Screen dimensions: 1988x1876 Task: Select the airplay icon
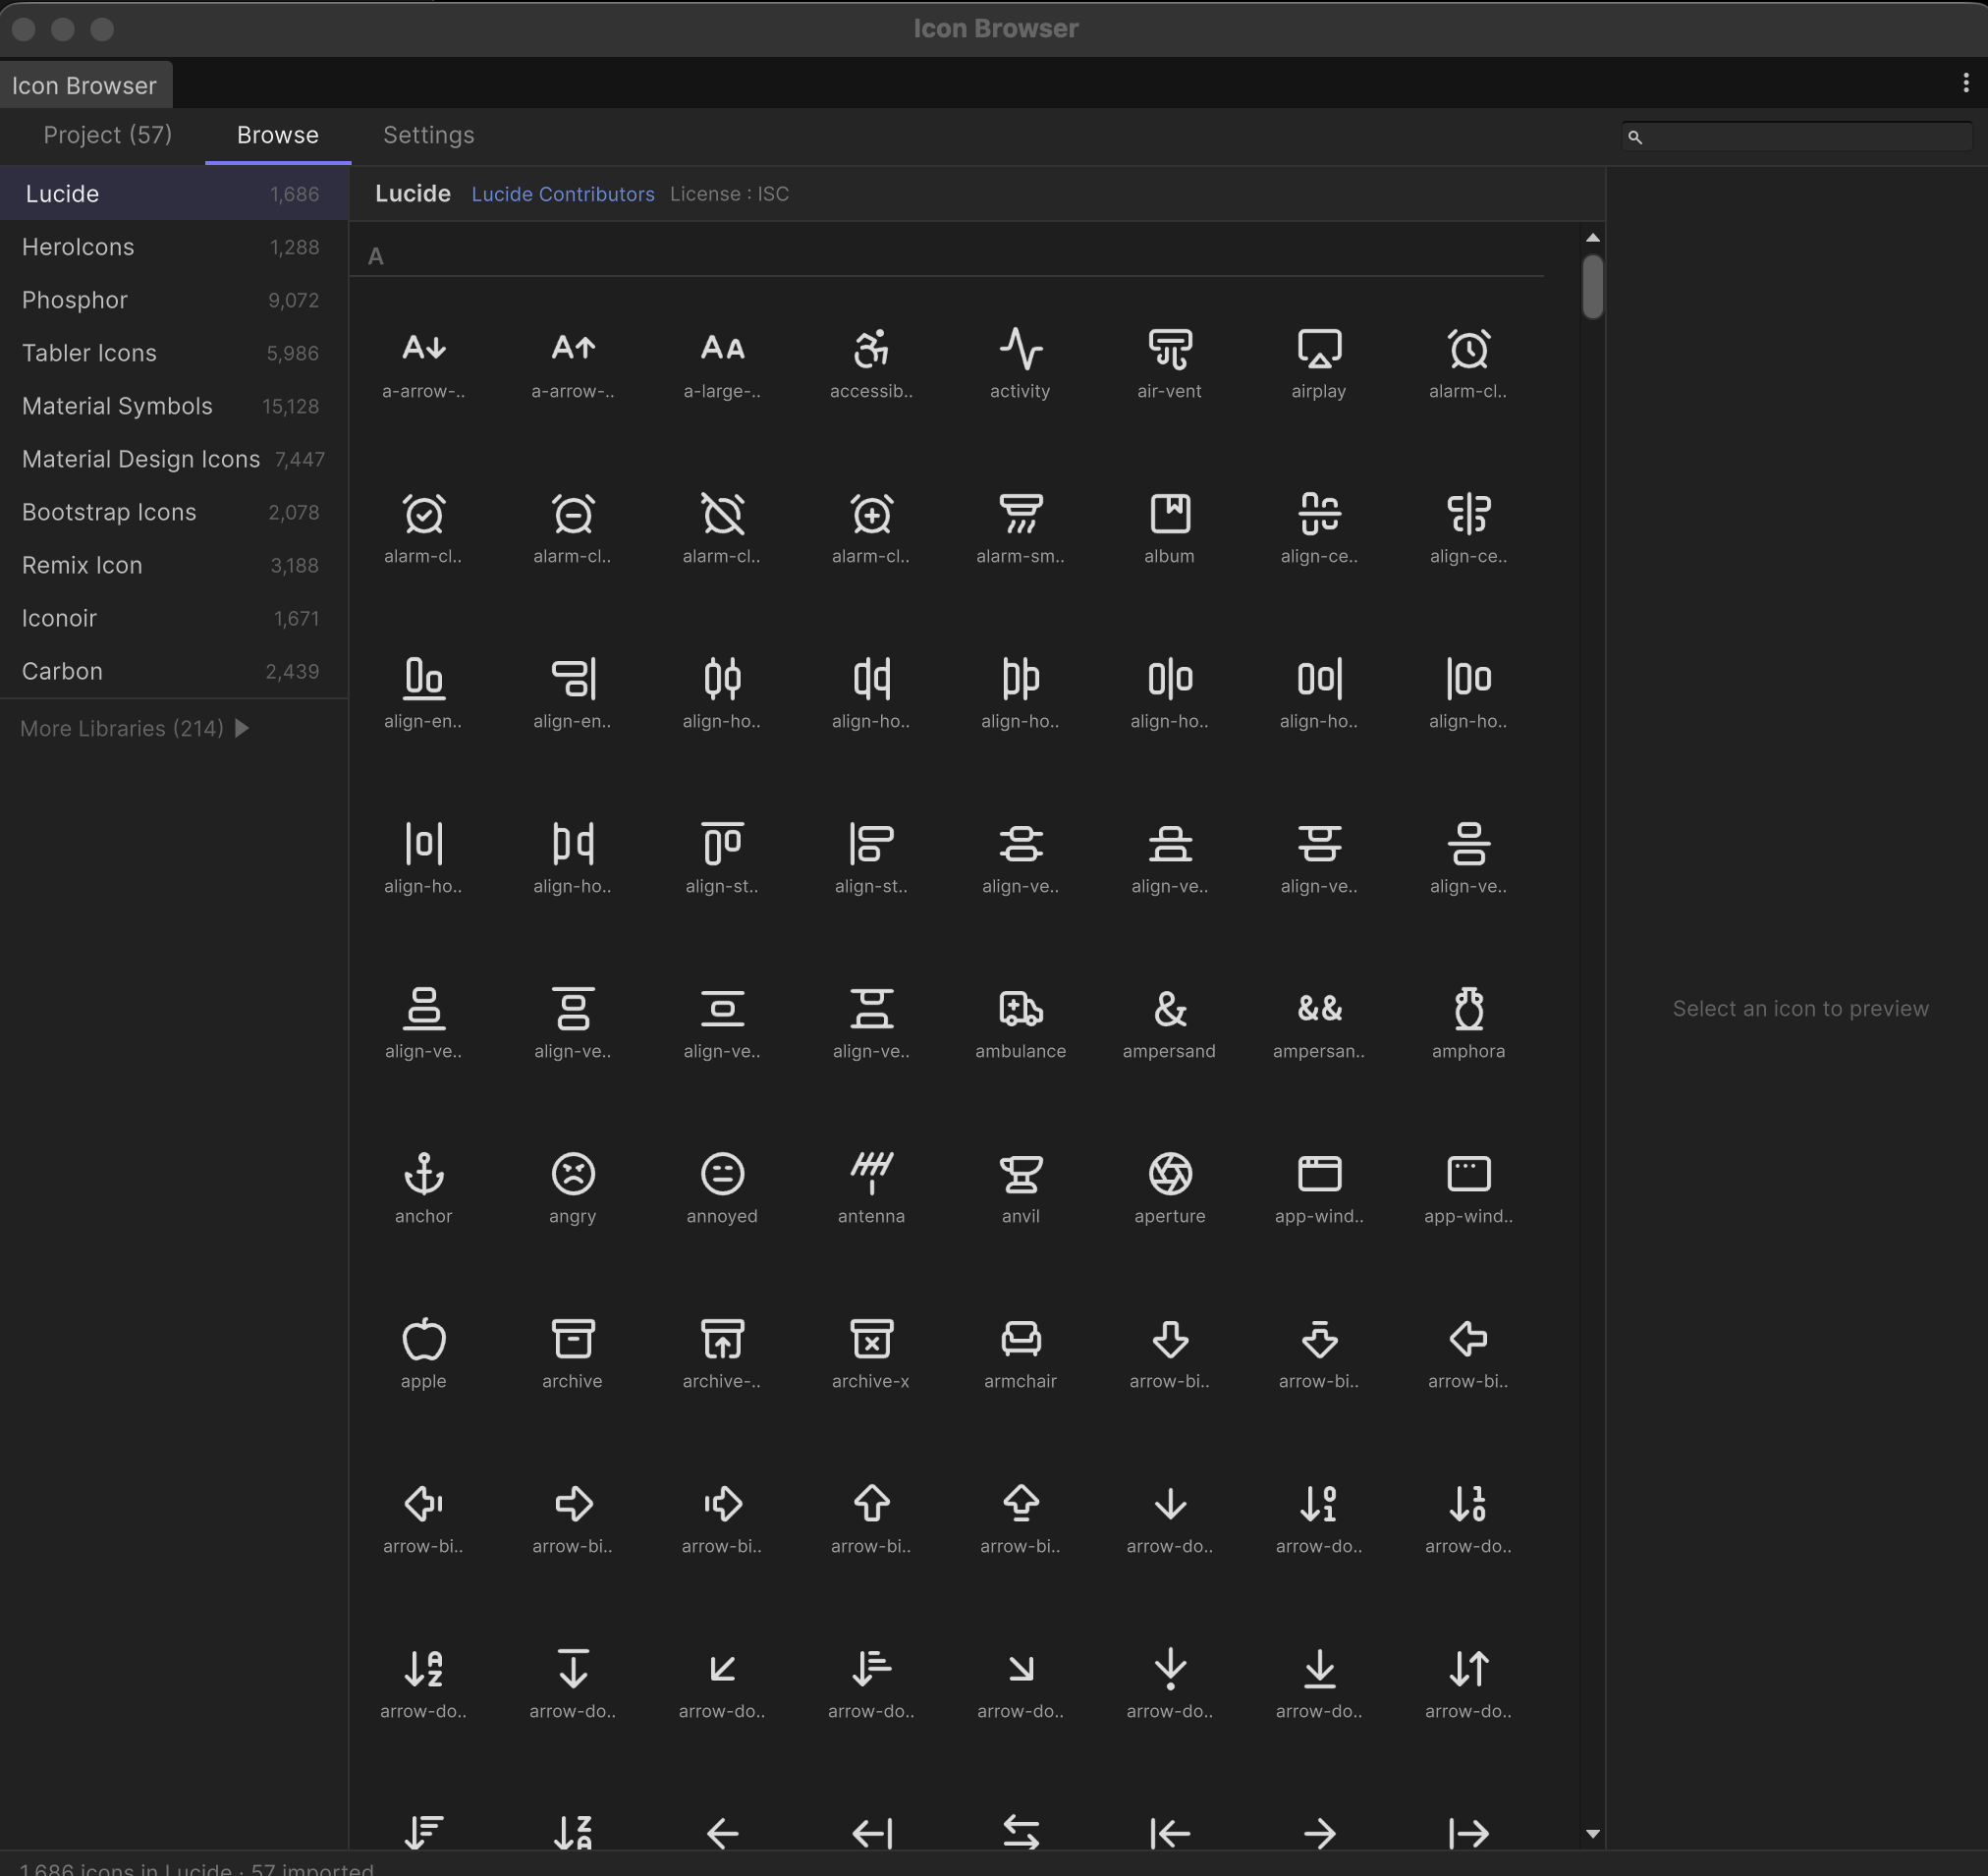click(1318, 349)
